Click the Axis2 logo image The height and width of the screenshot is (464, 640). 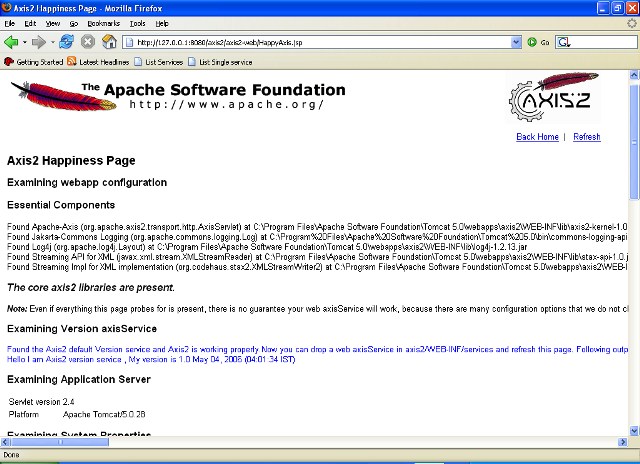[x=553, y=97]
